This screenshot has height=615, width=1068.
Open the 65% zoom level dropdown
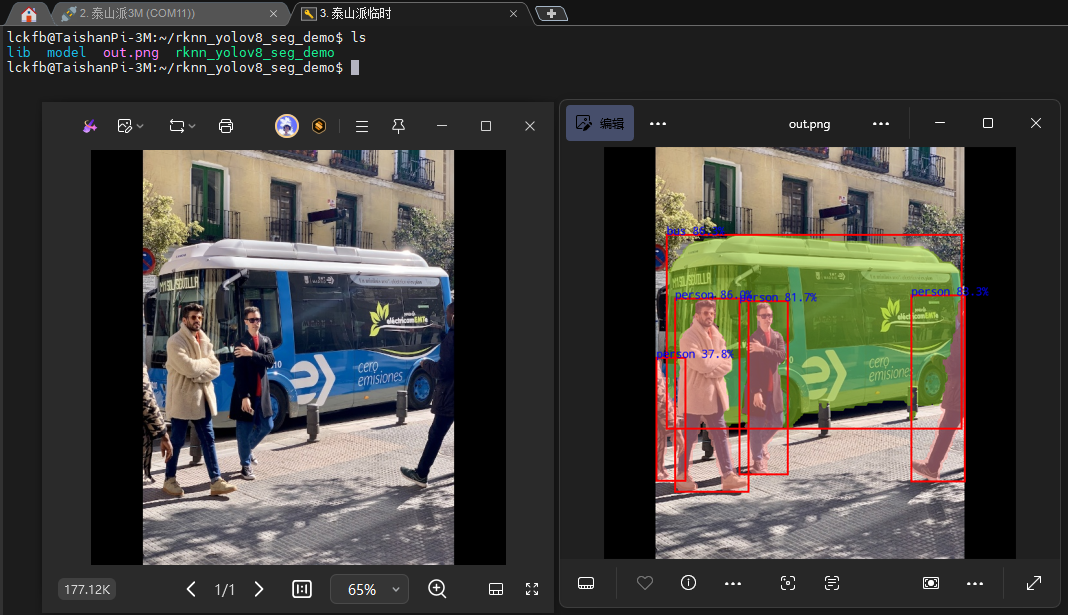(x=370, y=589)
